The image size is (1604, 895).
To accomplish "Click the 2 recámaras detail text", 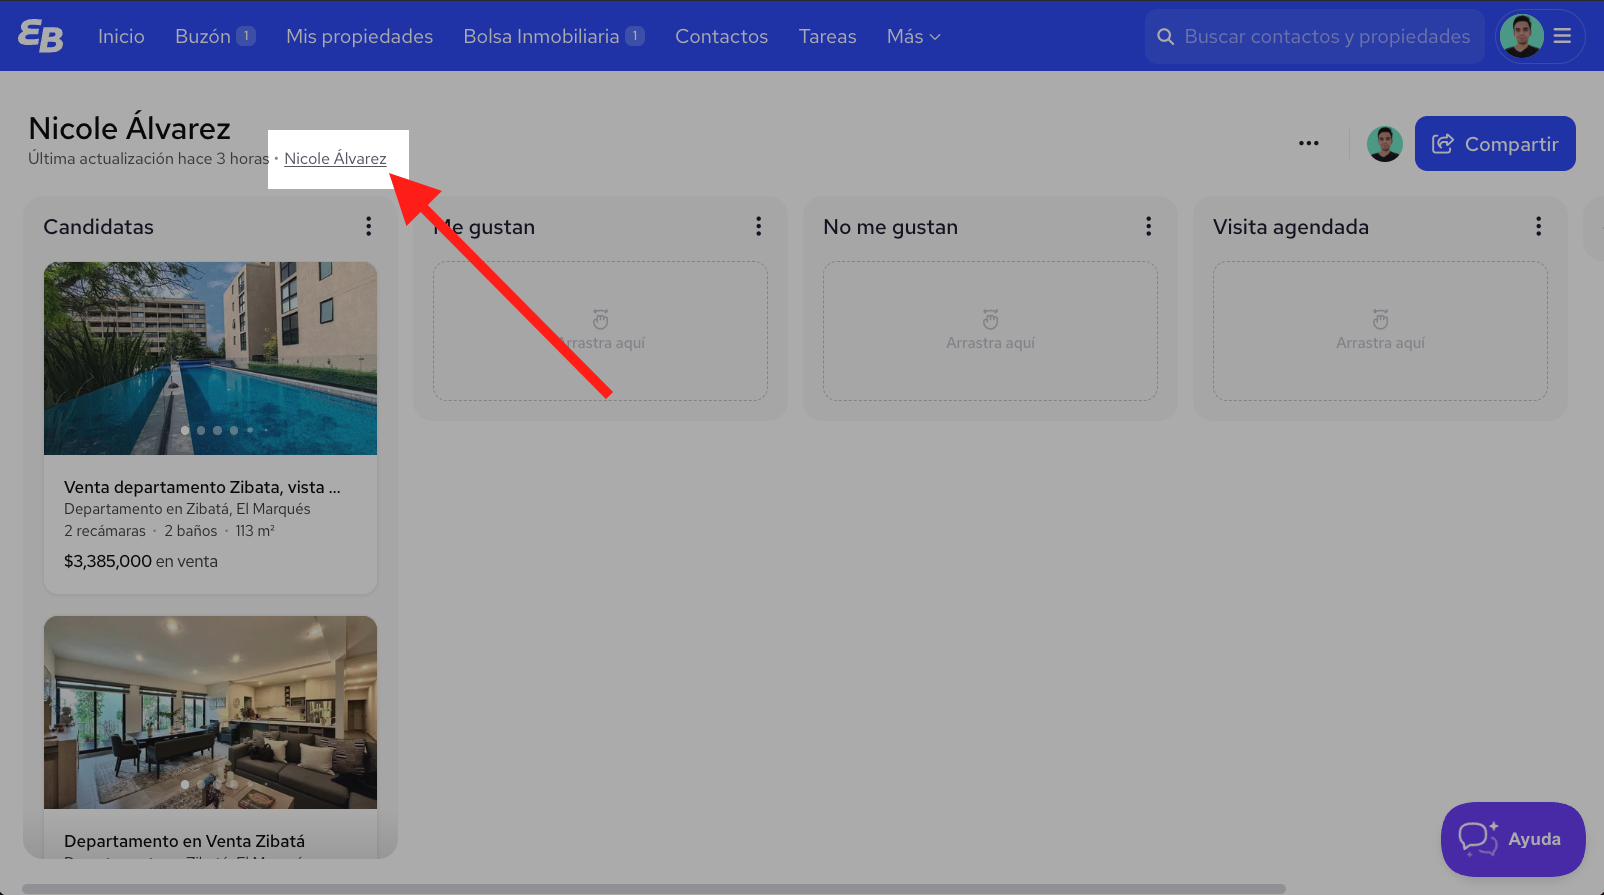I will coord(105,531).
